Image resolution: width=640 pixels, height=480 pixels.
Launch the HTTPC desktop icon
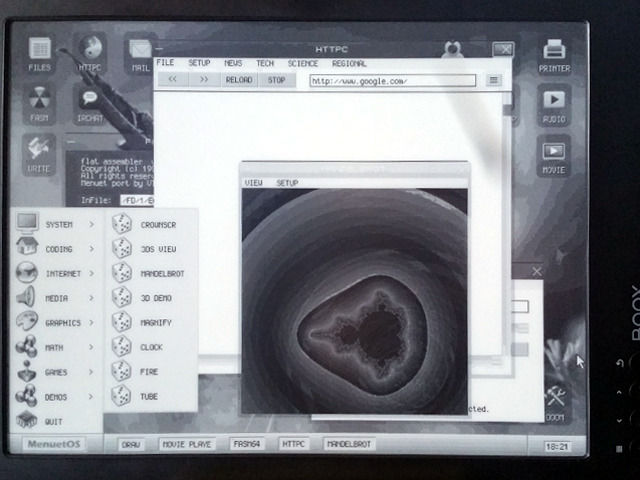pos(90,54)
